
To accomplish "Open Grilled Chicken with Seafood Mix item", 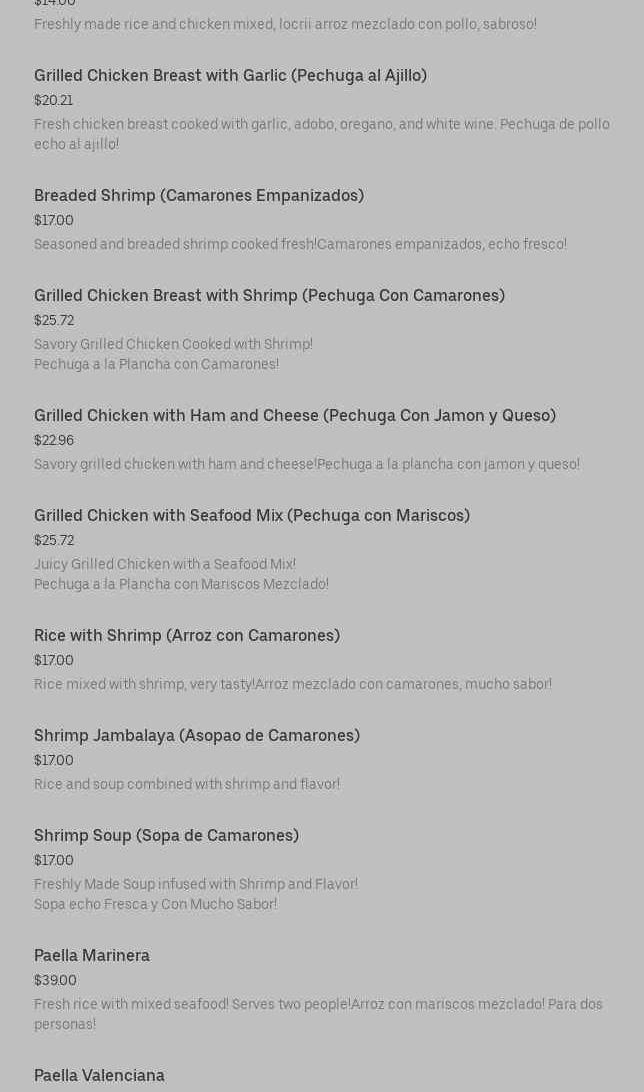I will click(252, 516).
